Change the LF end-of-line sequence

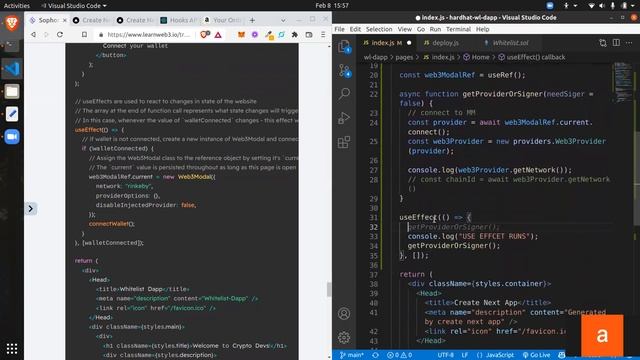point(464,355)
